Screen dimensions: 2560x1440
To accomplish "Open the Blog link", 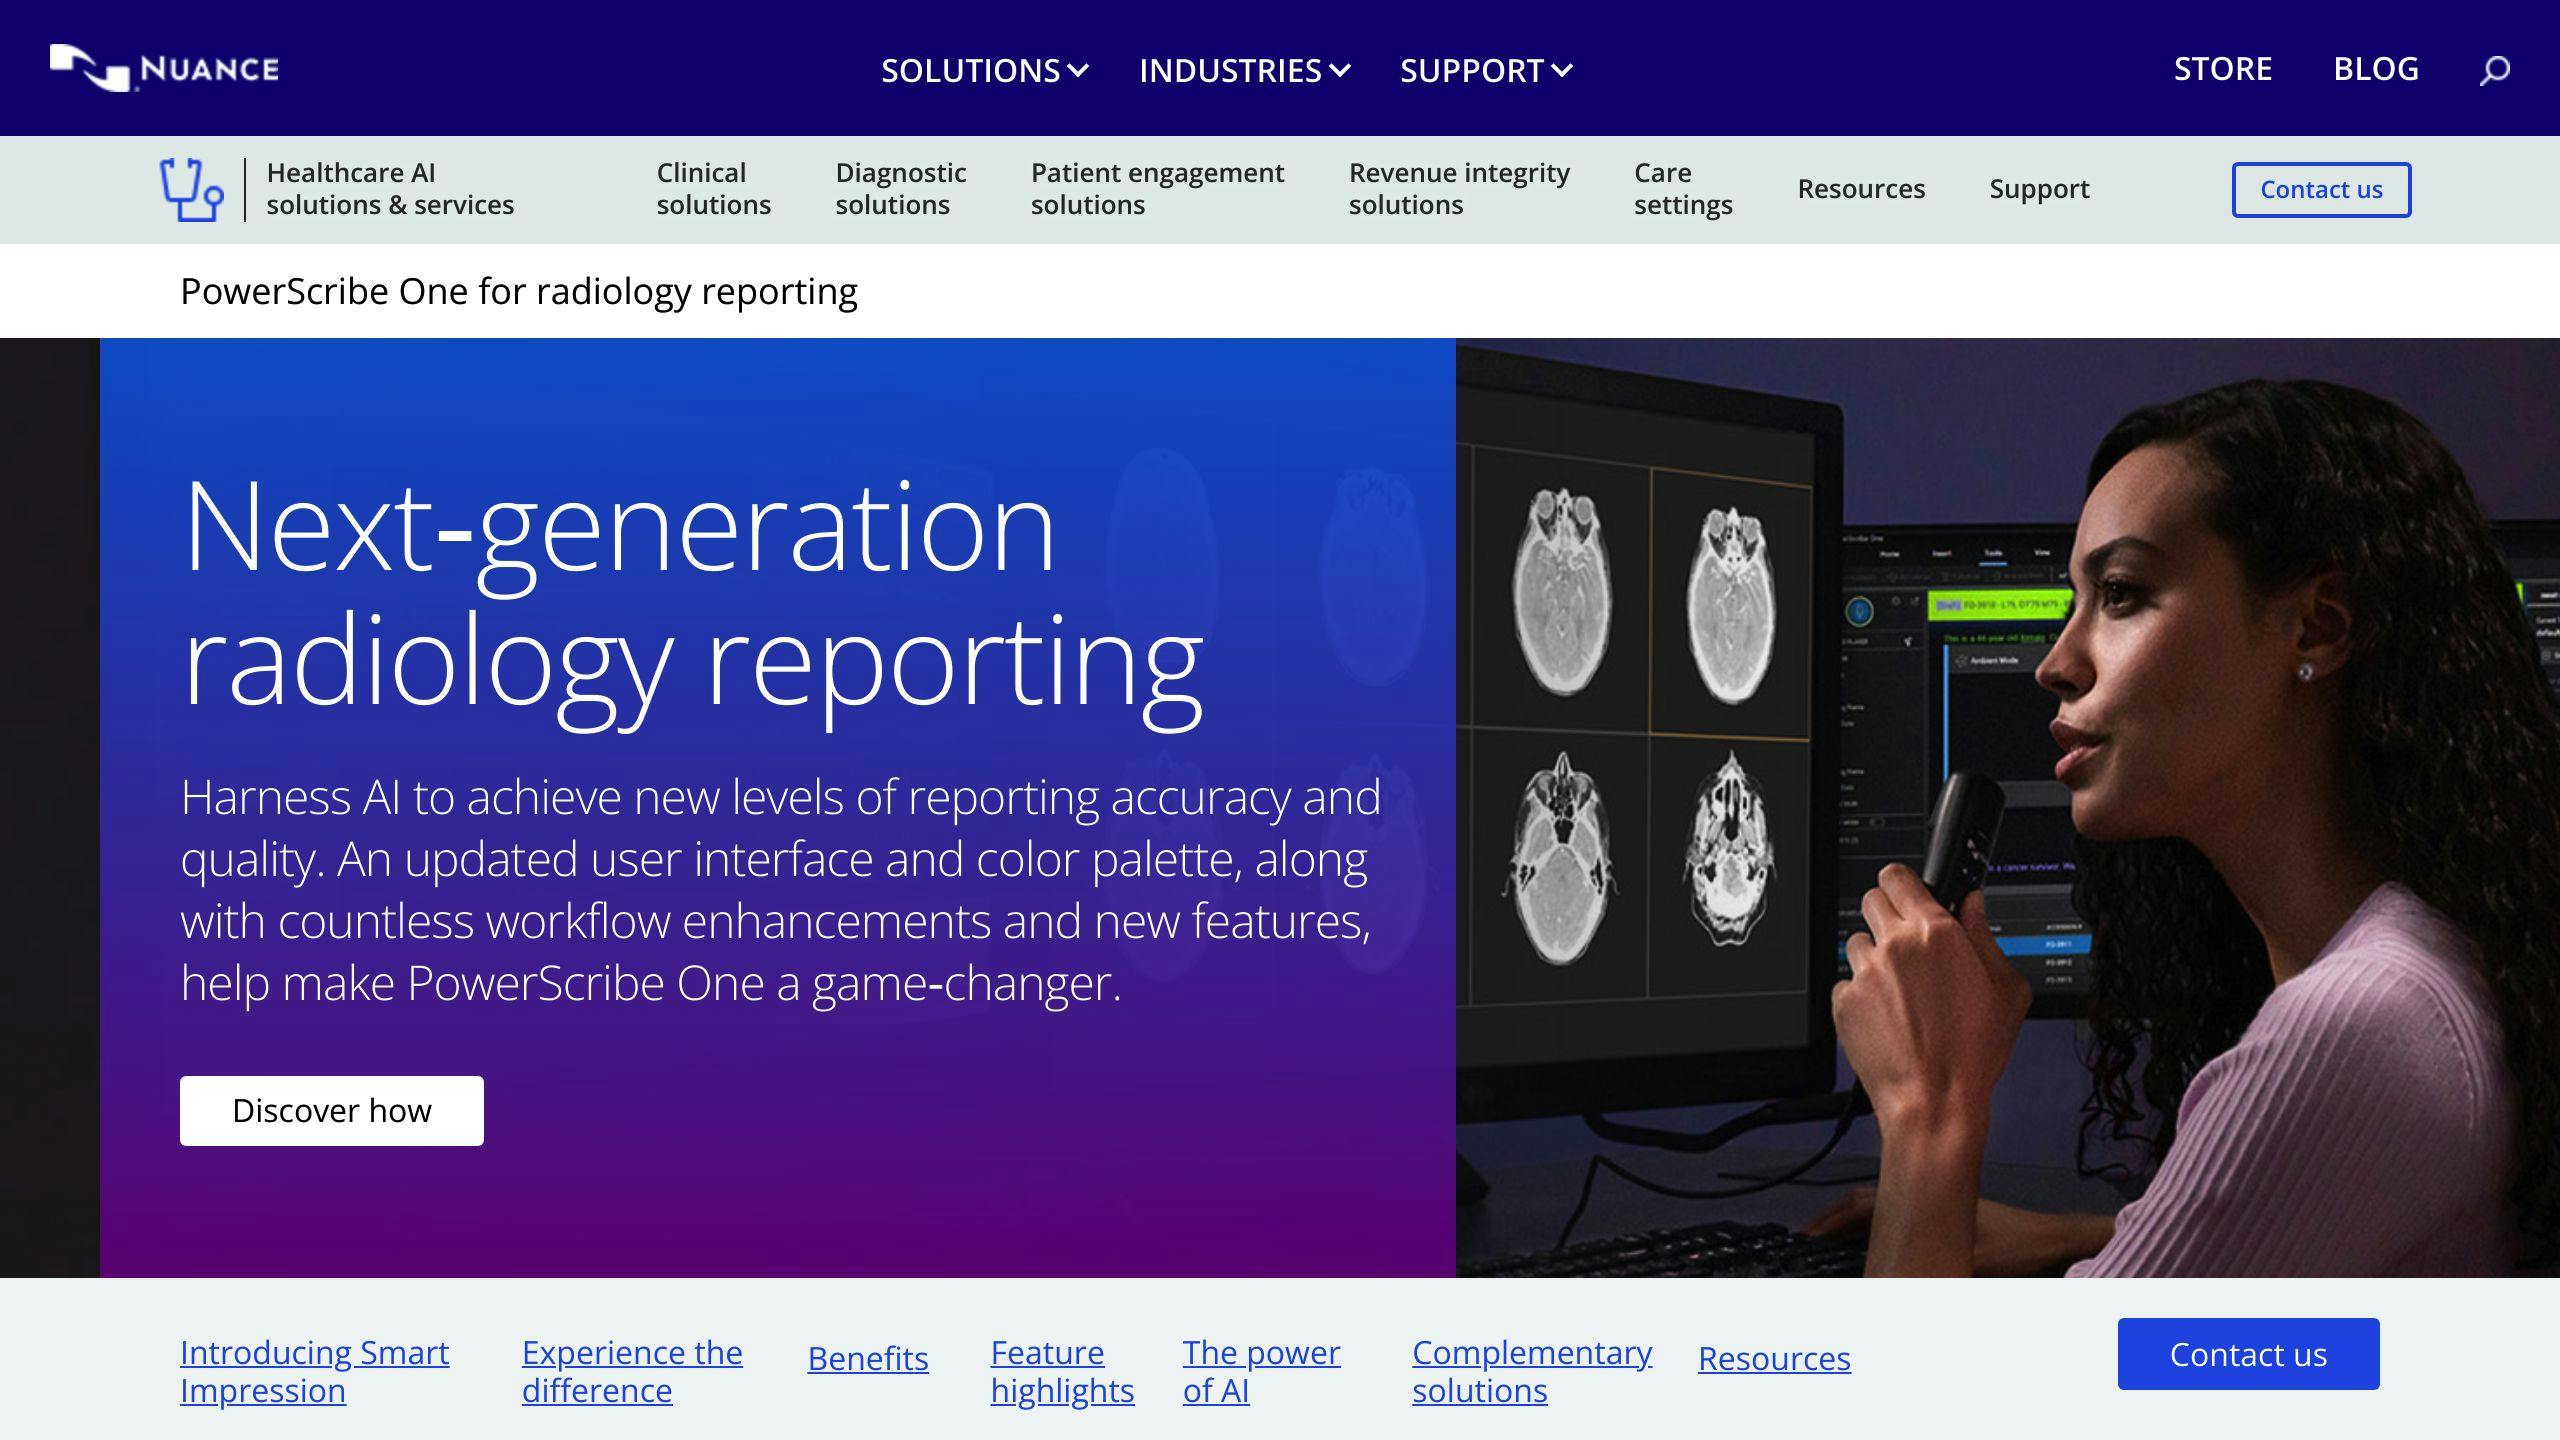I will 2375,68.
